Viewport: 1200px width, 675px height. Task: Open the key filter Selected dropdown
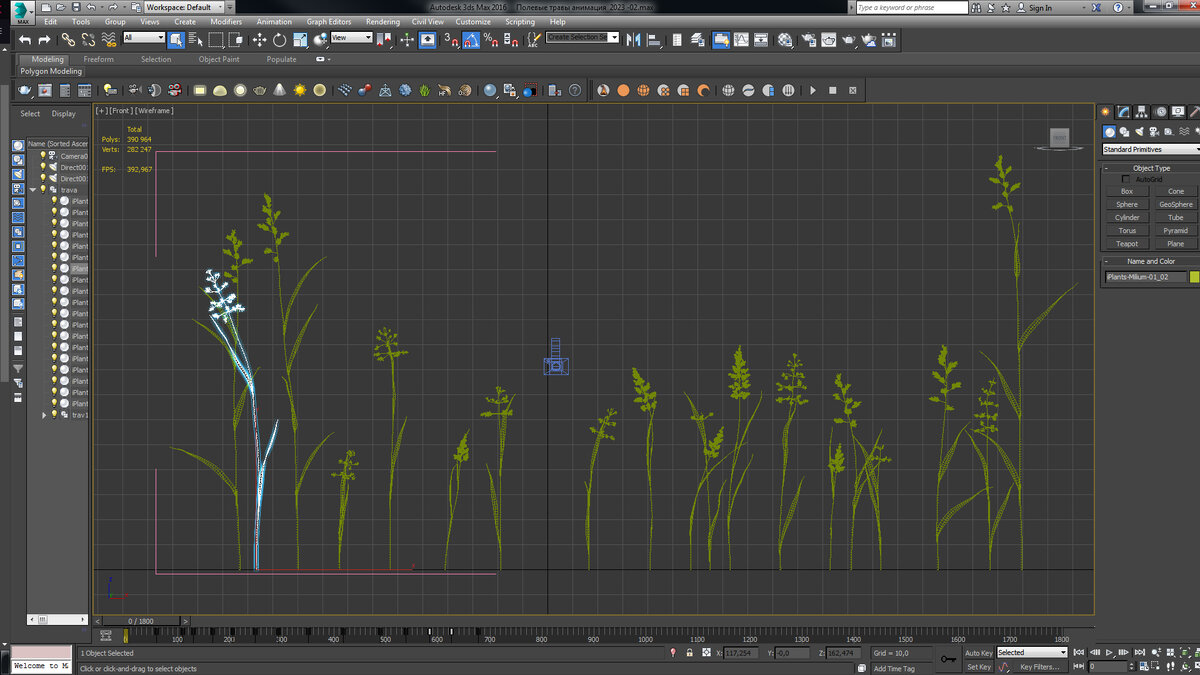coord(1032,653)
